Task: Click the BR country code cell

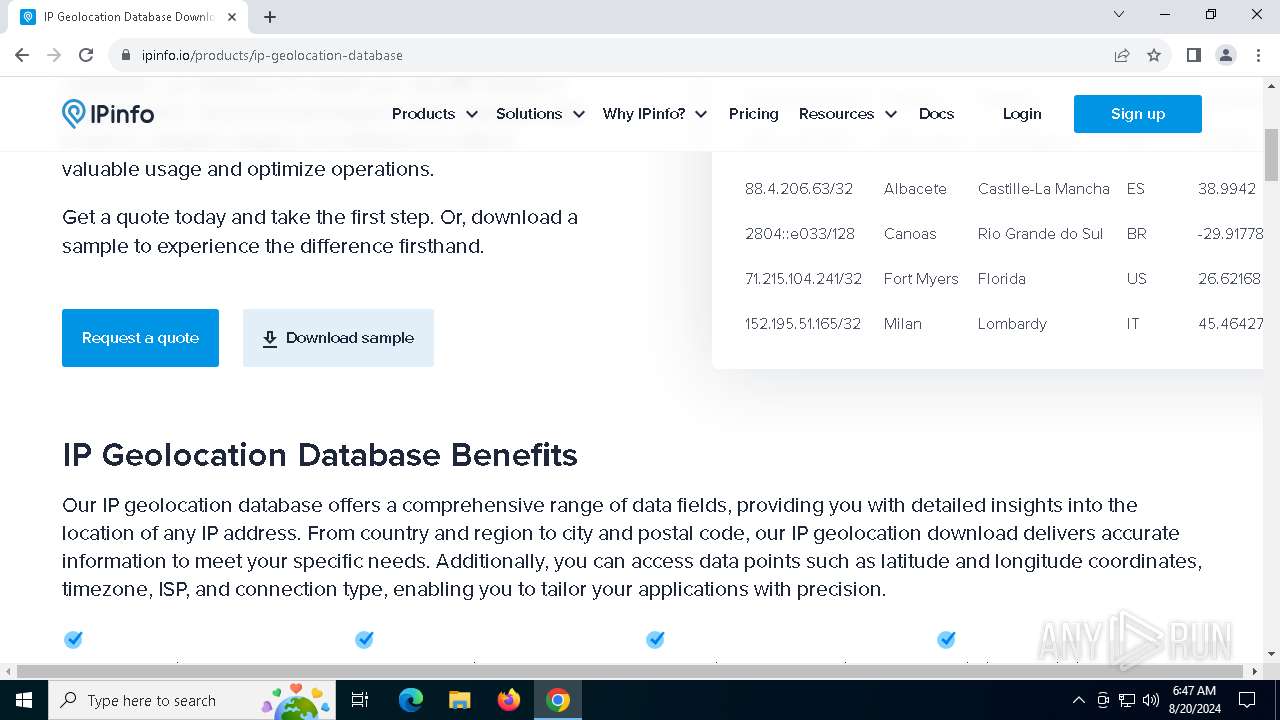Action: click(x=1137, y=234)
